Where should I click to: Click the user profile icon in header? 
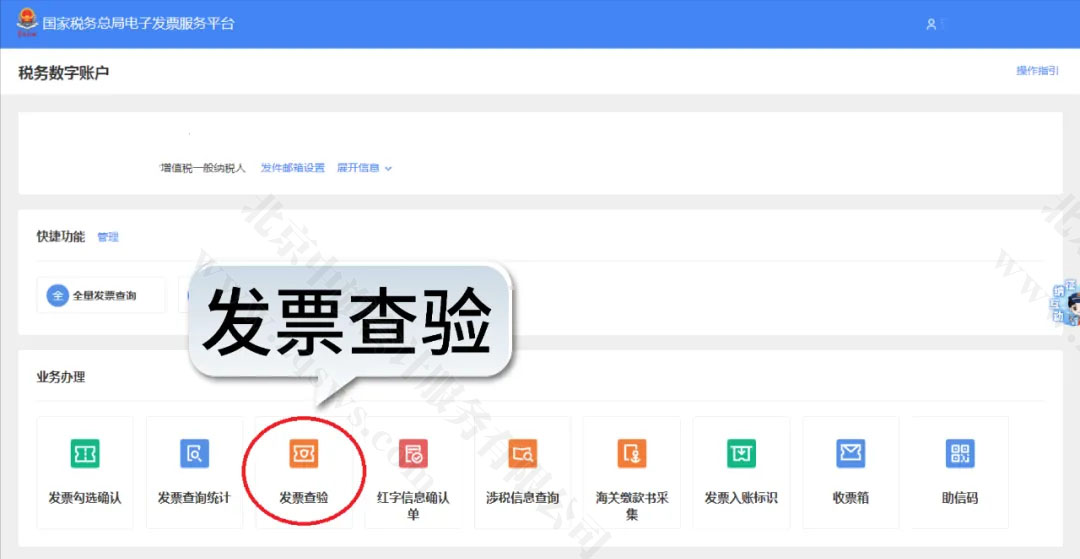coord(931,24)
